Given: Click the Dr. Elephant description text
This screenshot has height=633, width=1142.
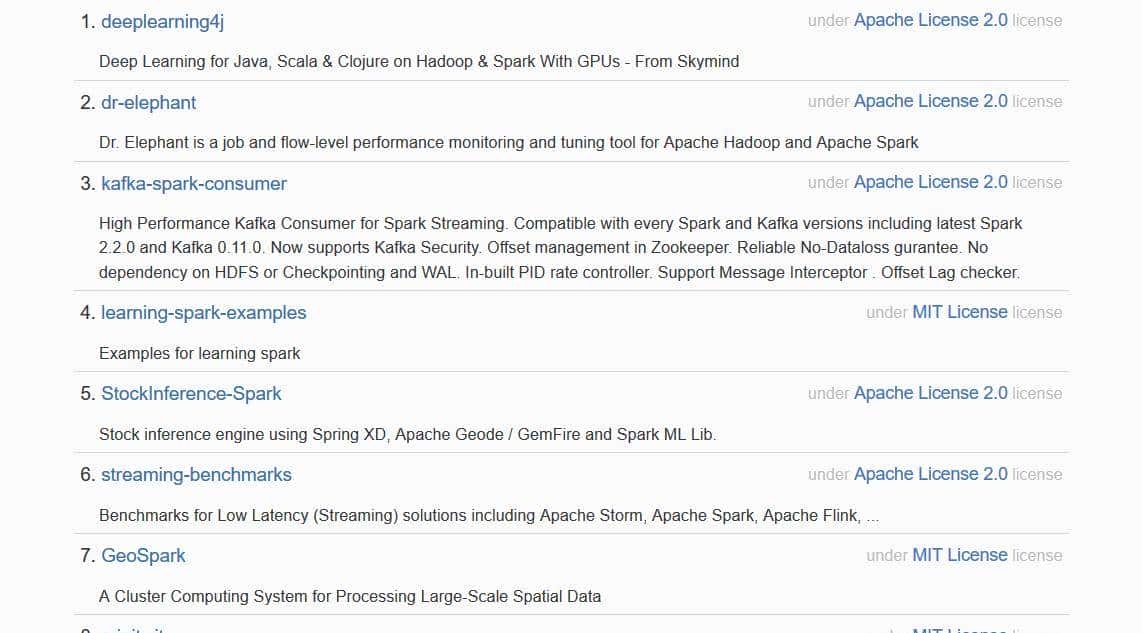Looking at the screenshot, I should (508, 142).
